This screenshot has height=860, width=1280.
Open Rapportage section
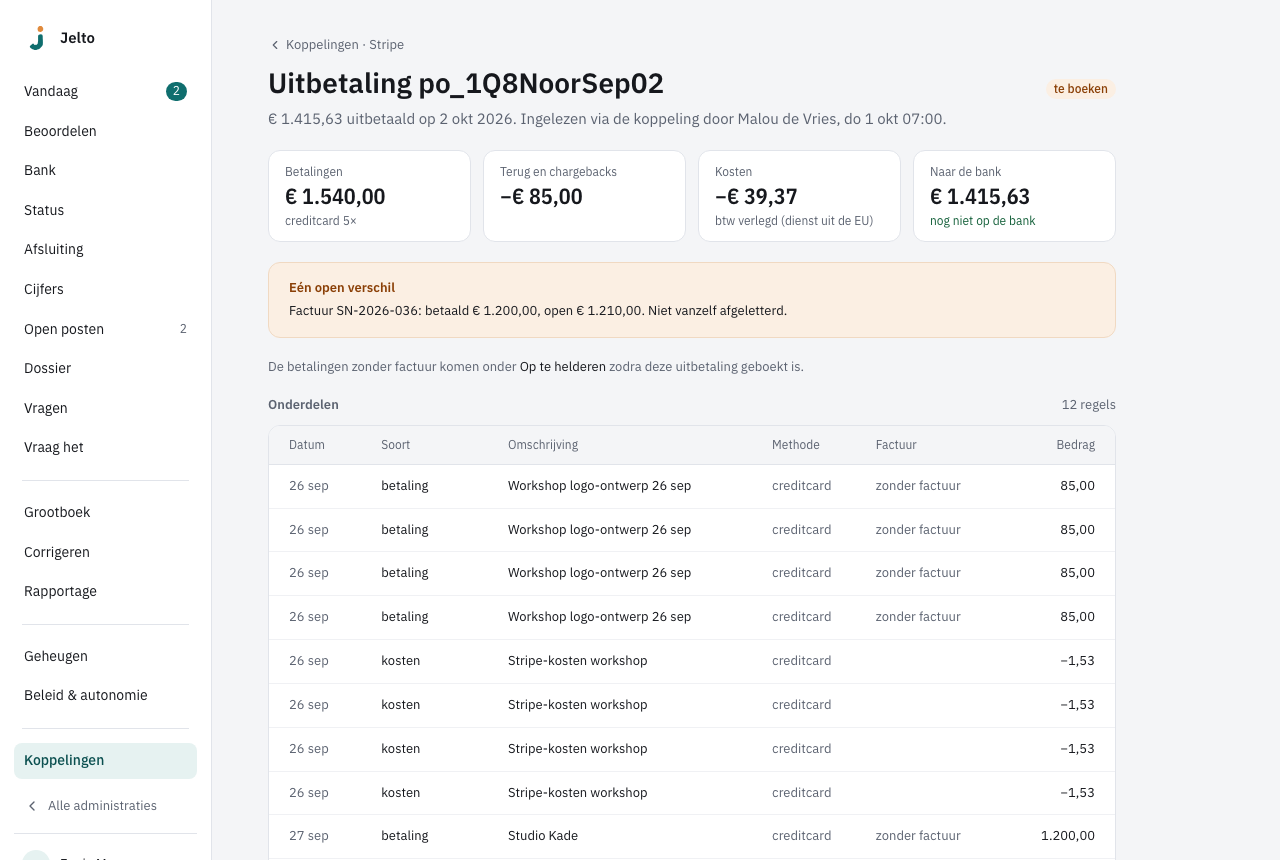[105, 591]
